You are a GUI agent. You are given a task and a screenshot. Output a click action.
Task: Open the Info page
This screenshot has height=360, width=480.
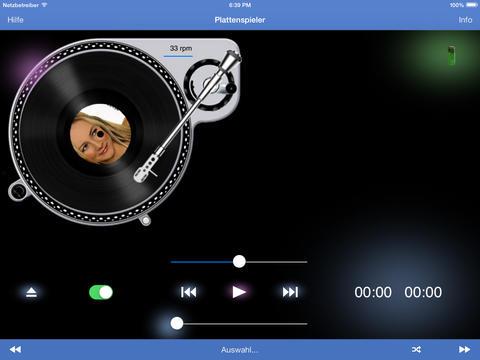[465, 20]
